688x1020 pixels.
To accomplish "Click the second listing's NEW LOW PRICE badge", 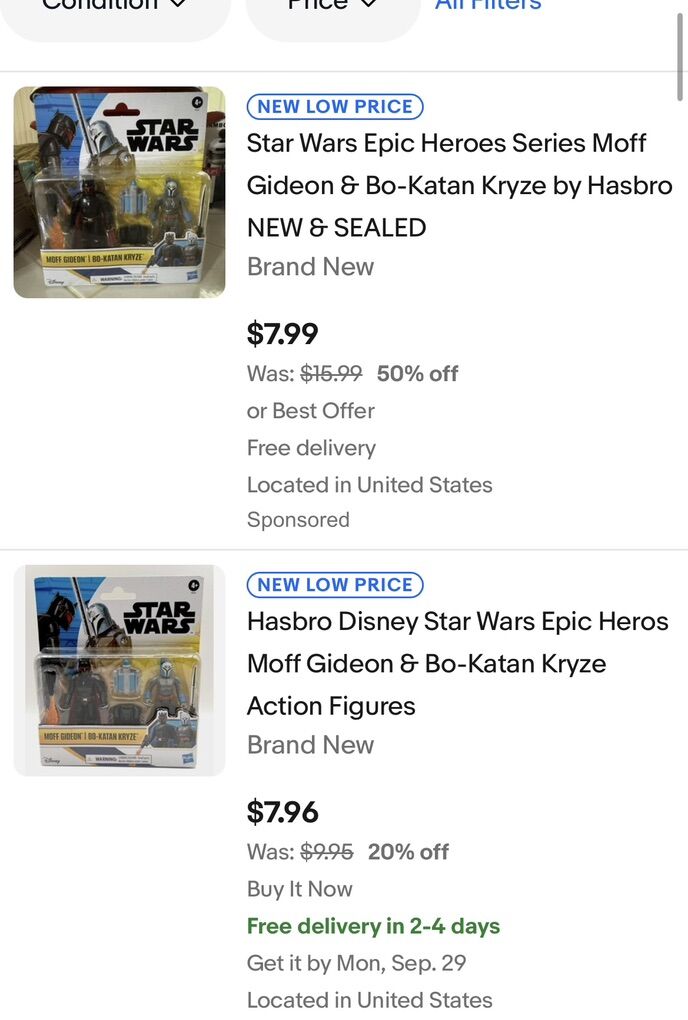I will (x=335, y=585).
